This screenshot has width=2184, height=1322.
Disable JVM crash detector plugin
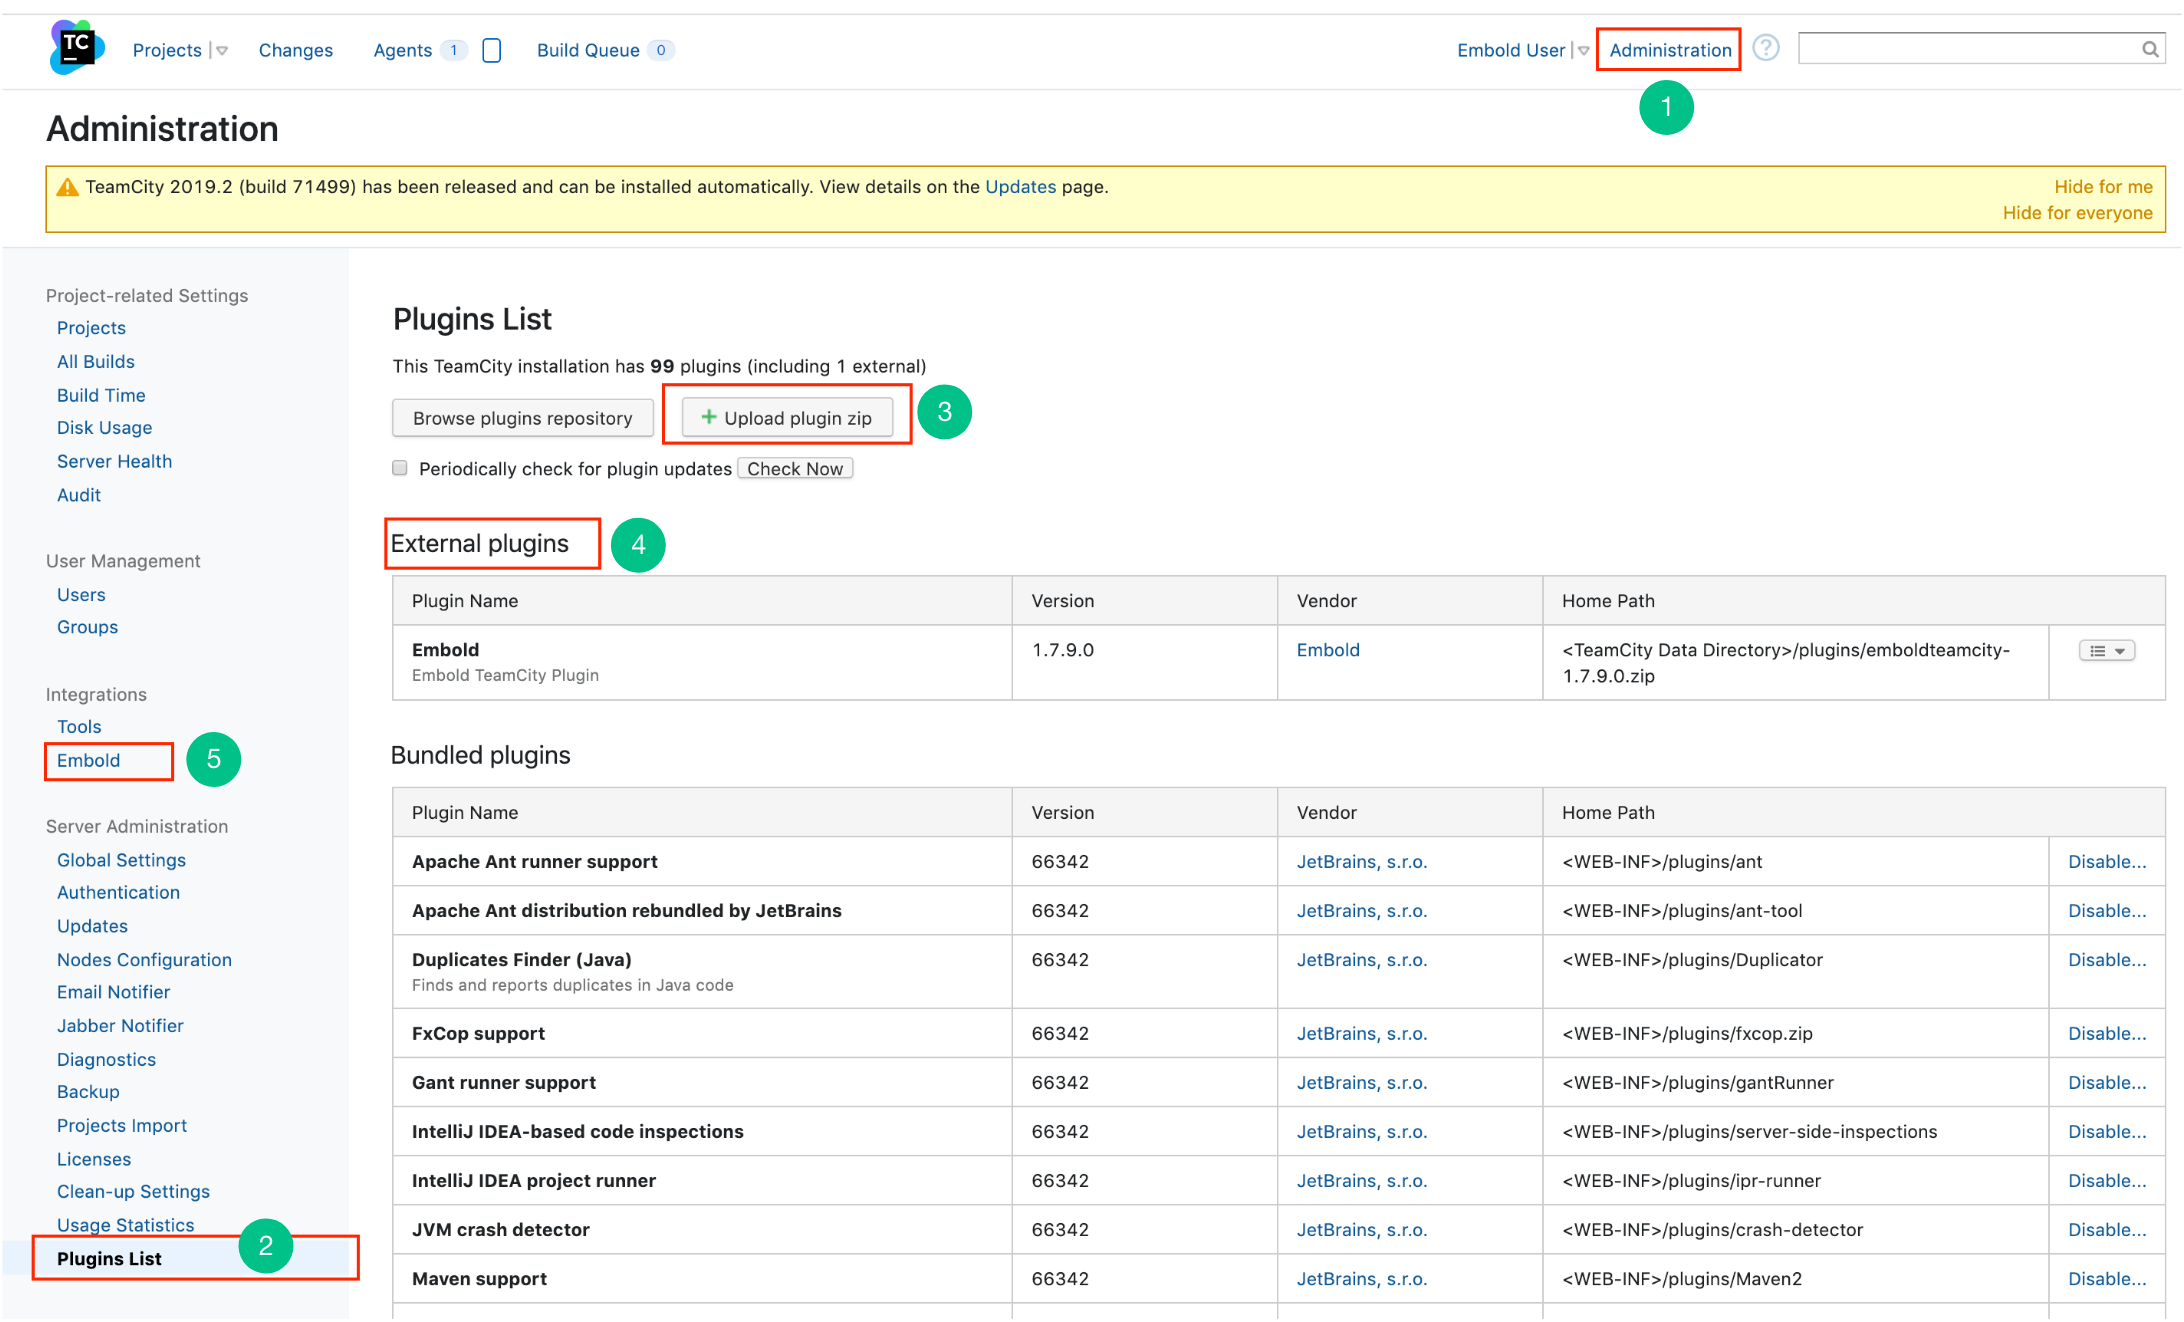2107,1230
